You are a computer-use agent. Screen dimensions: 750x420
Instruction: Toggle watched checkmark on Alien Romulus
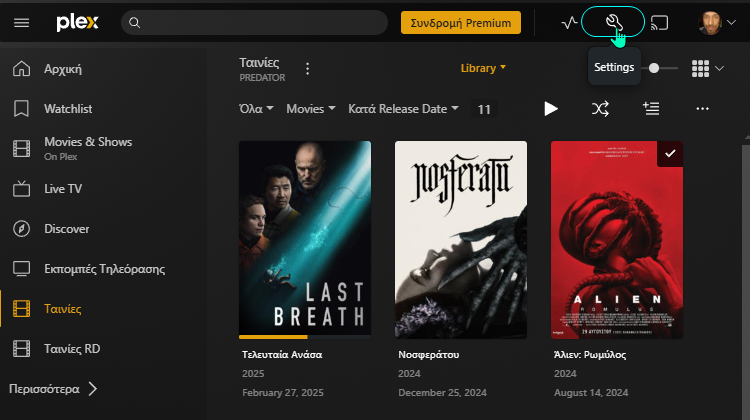670,154
